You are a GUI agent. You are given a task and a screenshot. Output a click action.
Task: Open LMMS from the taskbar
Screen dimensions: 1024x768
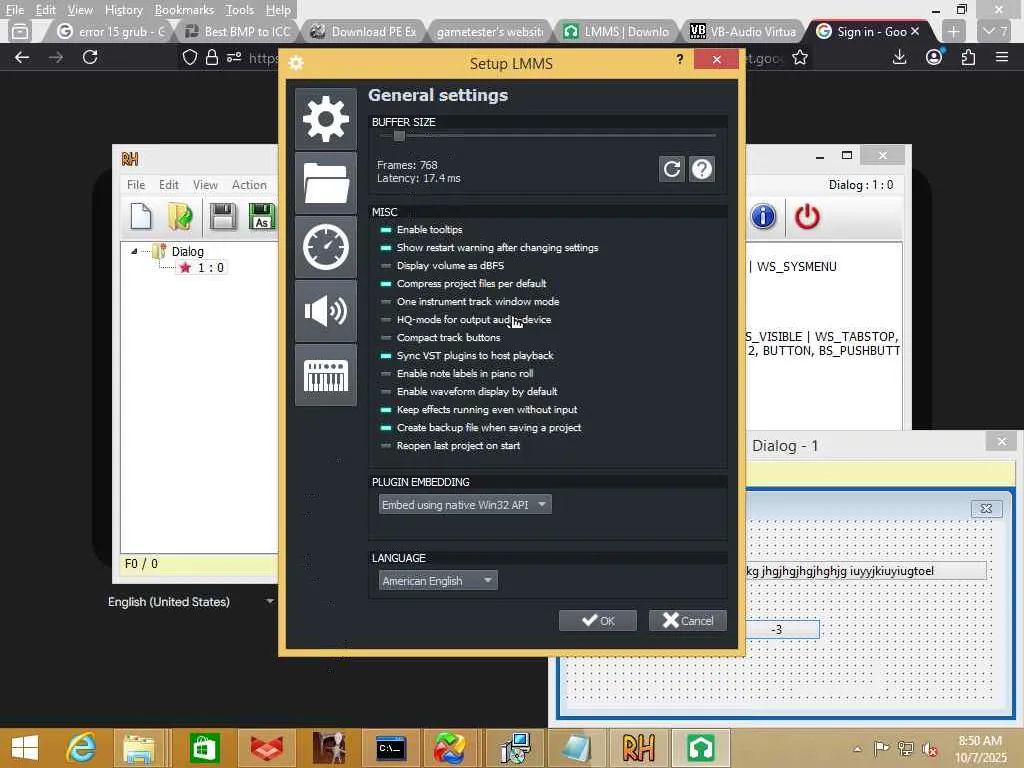point(700,748)
